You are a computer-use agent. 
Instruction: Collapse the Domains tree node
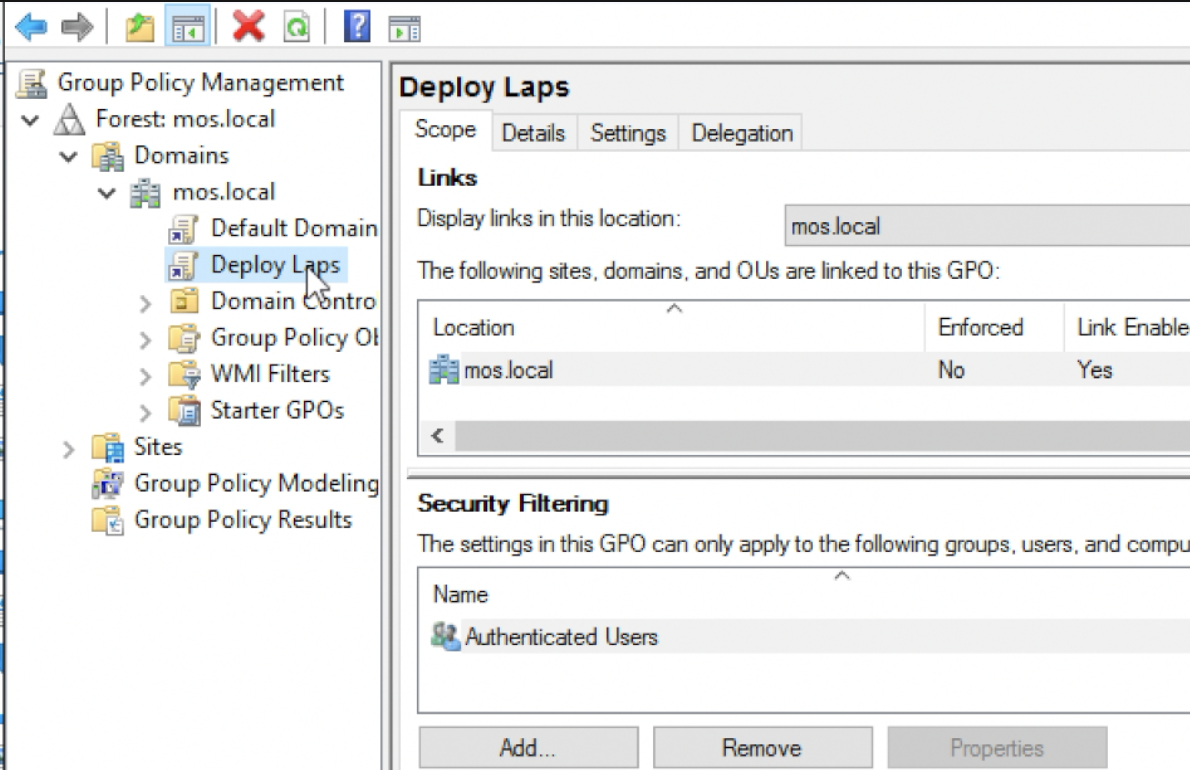[68, 157]
